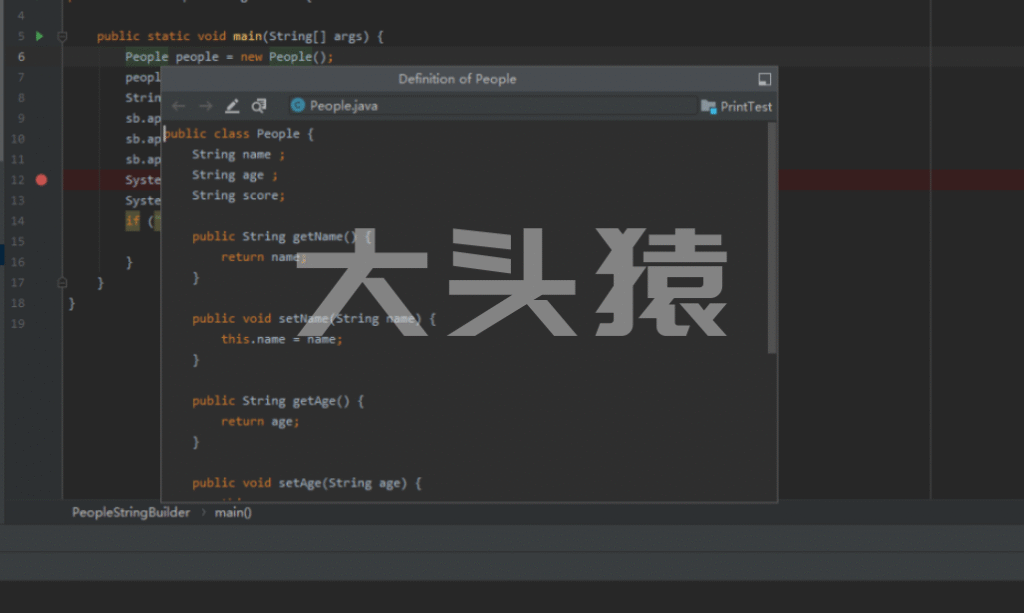Viewport: 1024px width, 613px height.
Task: Click the fold end marker at line 17
Action: 62,283
